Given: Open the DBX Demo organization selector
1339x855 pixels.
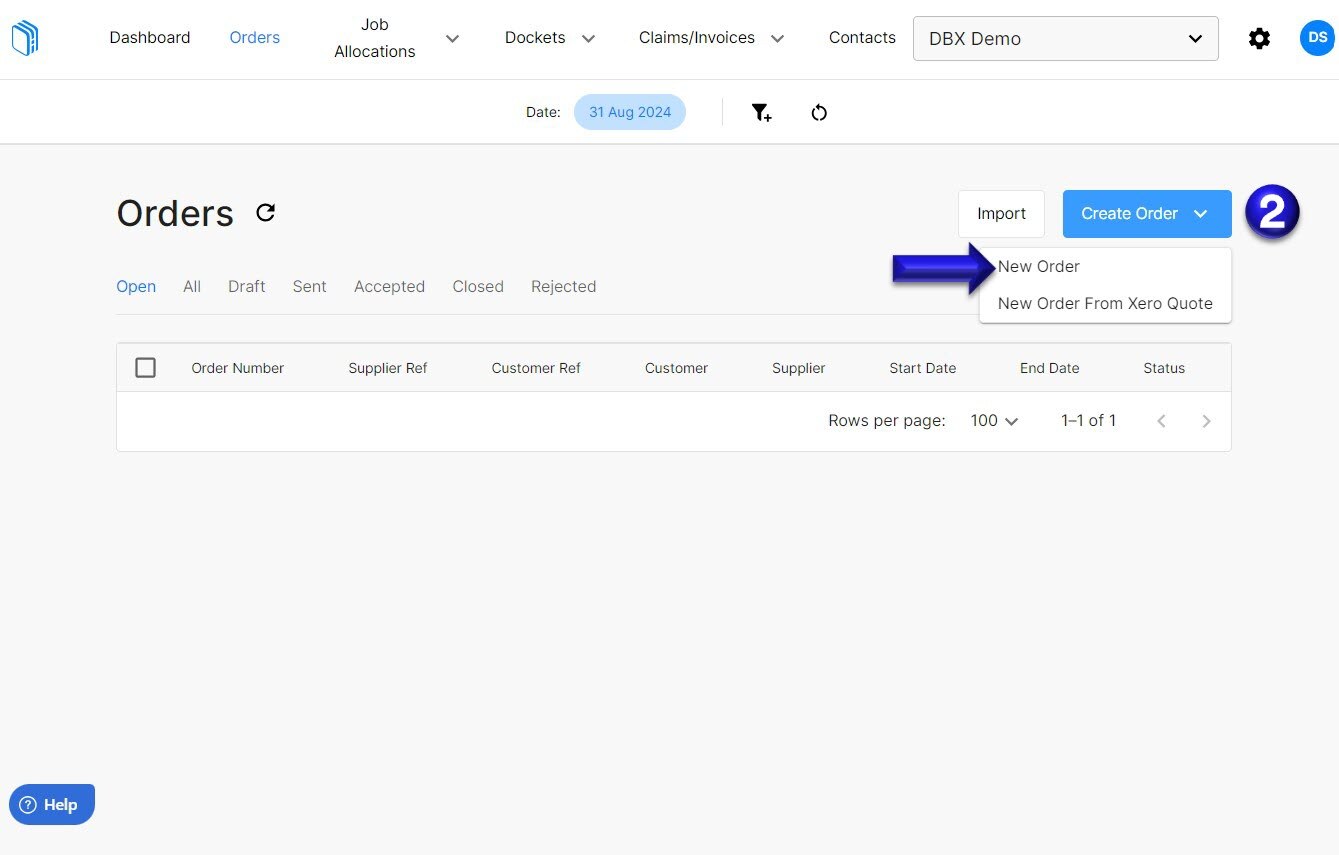Looking at the screenshot, I should 1065,38.
